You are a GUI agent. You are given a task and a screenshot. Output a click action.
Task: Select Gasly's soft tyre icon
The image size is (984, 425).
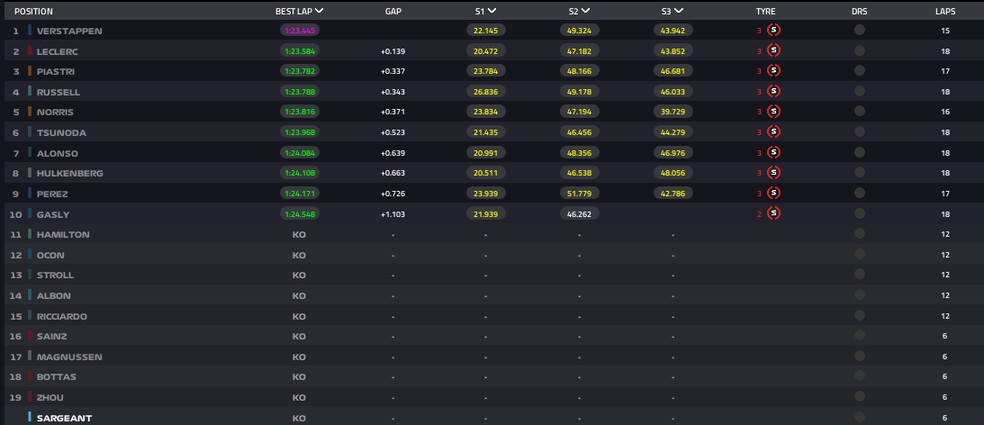tap(773, 214)
